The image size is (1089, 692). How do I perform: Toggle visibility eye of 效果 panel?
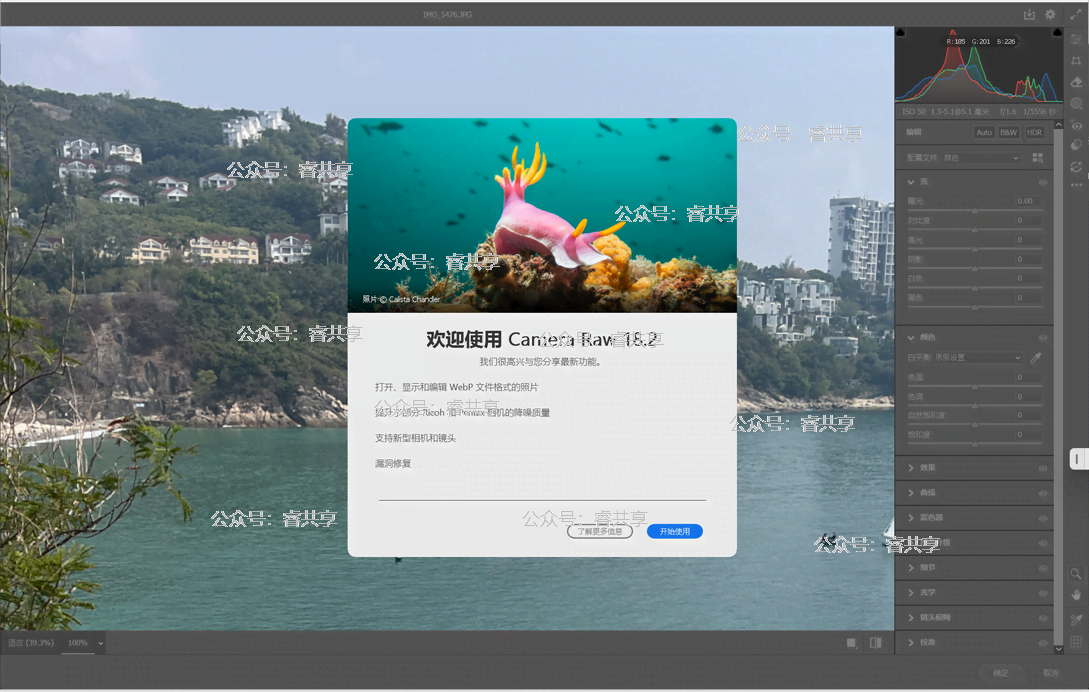pyautogui.click(x=1043, y=468)
